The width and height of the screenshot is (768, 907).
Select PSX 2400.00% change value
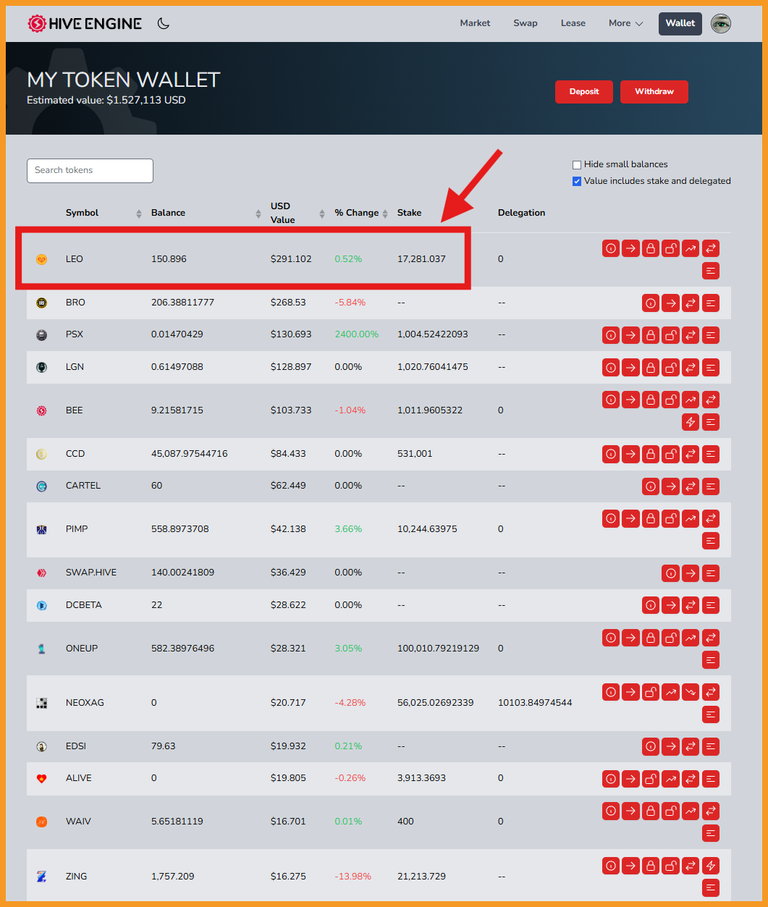(x=356, y=334)
